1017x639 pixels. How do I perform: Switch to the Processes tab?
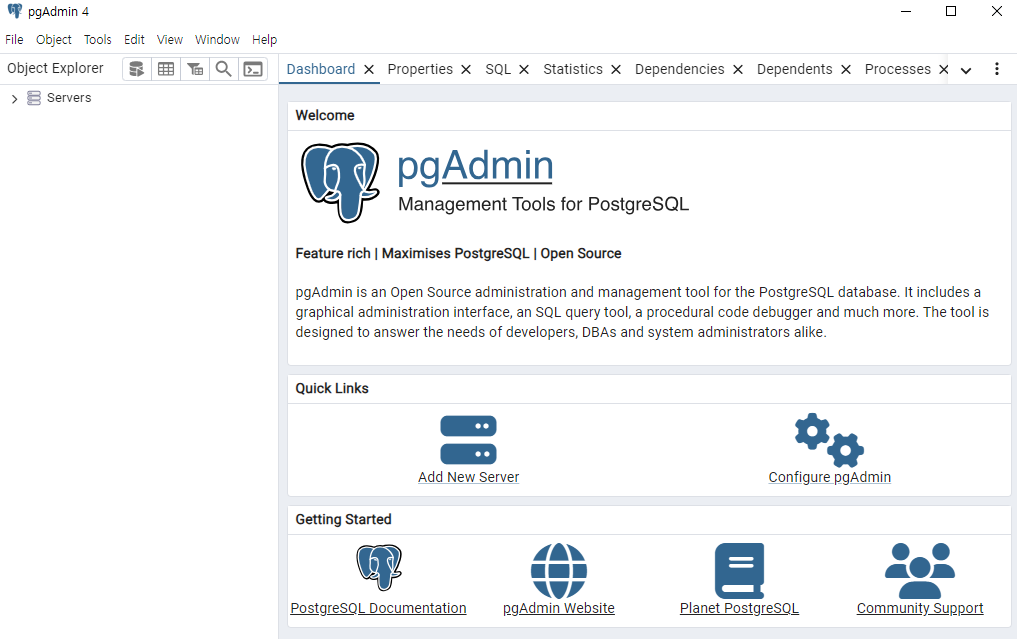pos(897,69)
